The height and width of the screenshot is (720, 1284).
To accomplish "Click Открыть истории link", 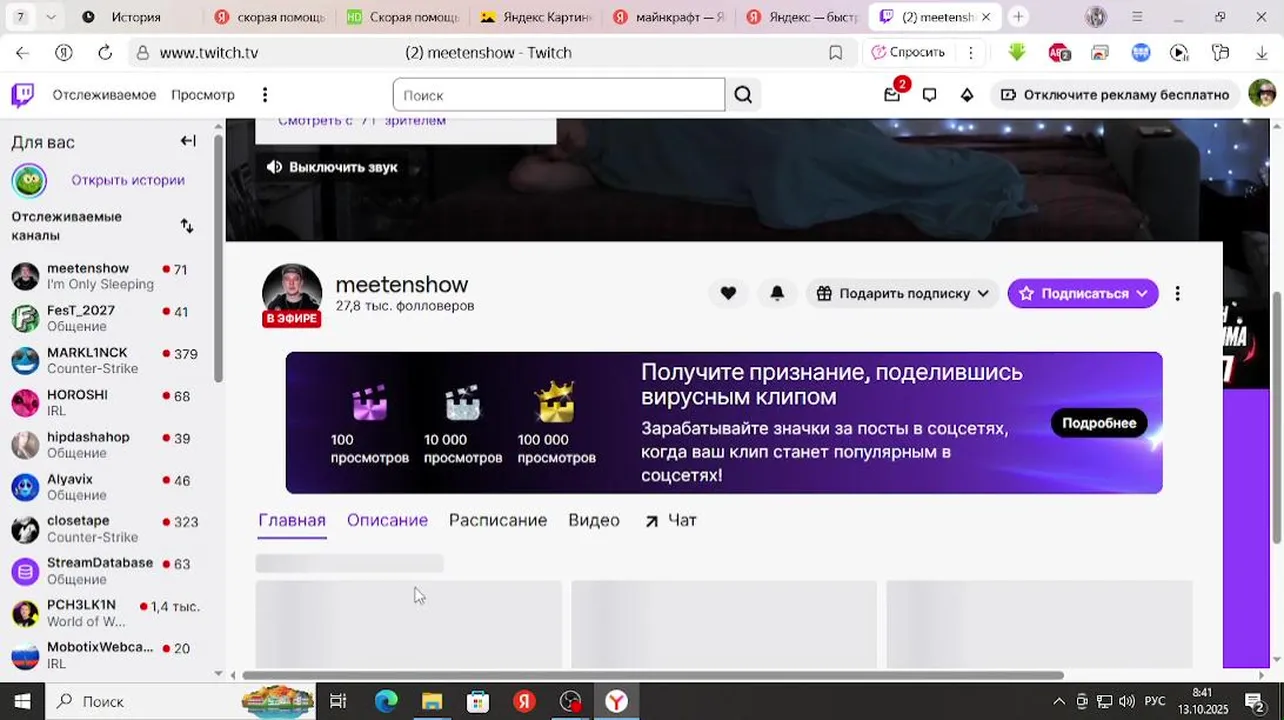I will click(x=128, y=181).
